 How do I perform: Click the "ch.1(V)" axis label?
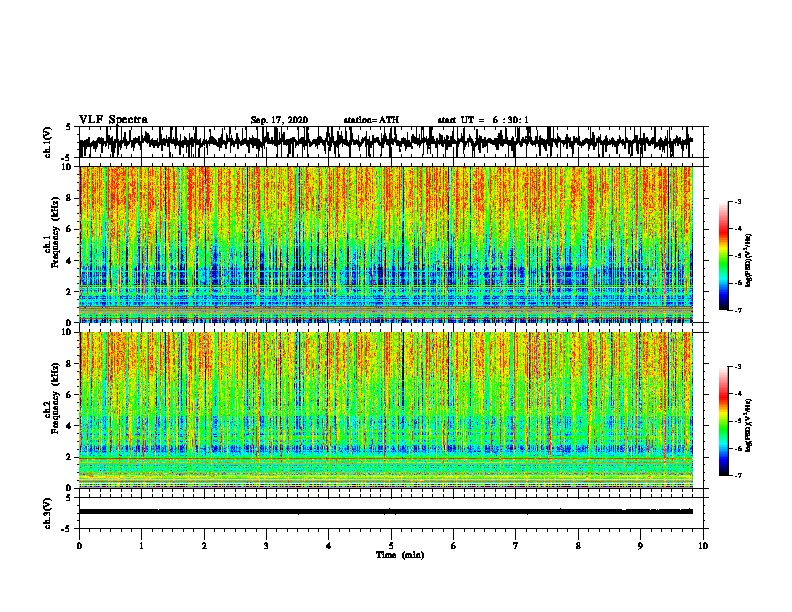click(47, 142)
